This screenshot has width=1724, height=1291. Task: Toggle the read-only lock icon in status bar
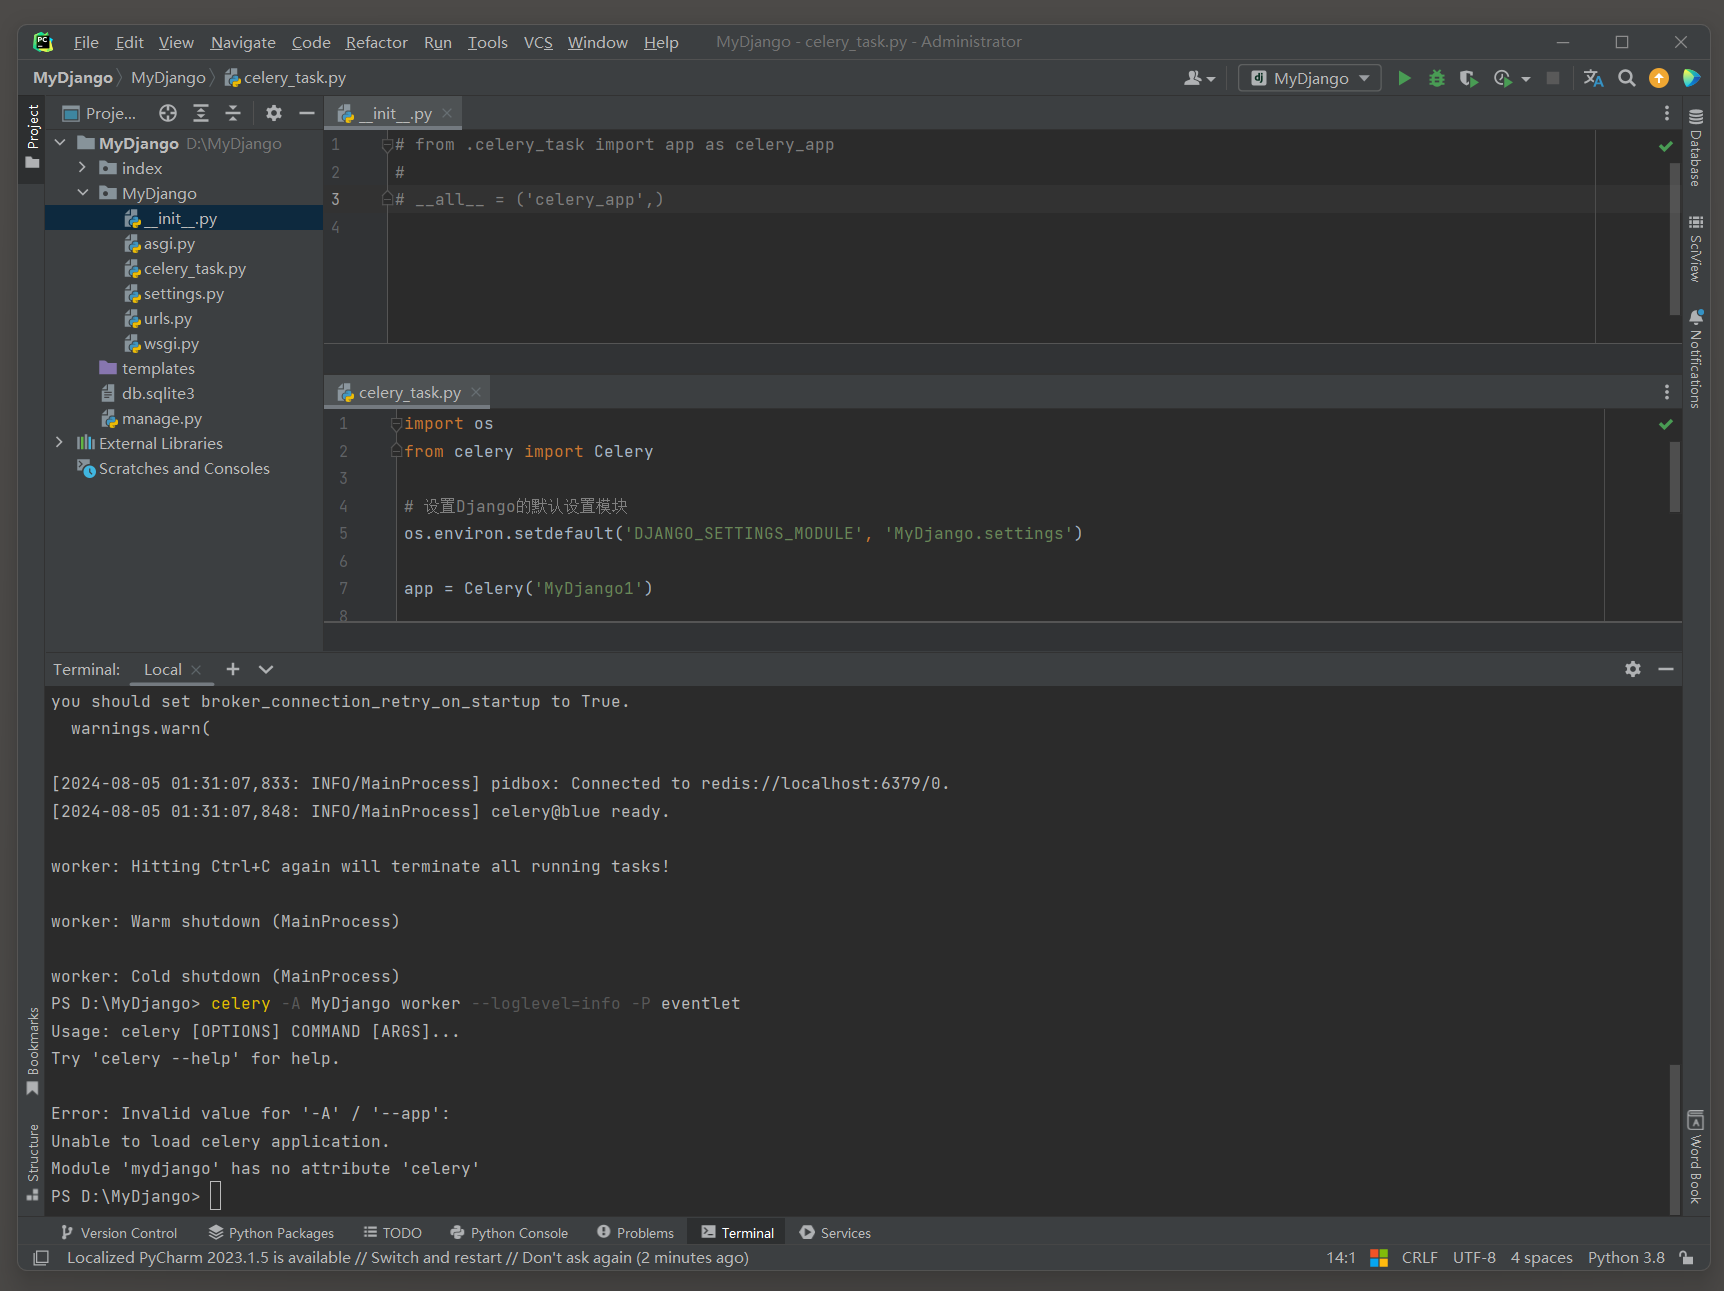[1687, 1258]
